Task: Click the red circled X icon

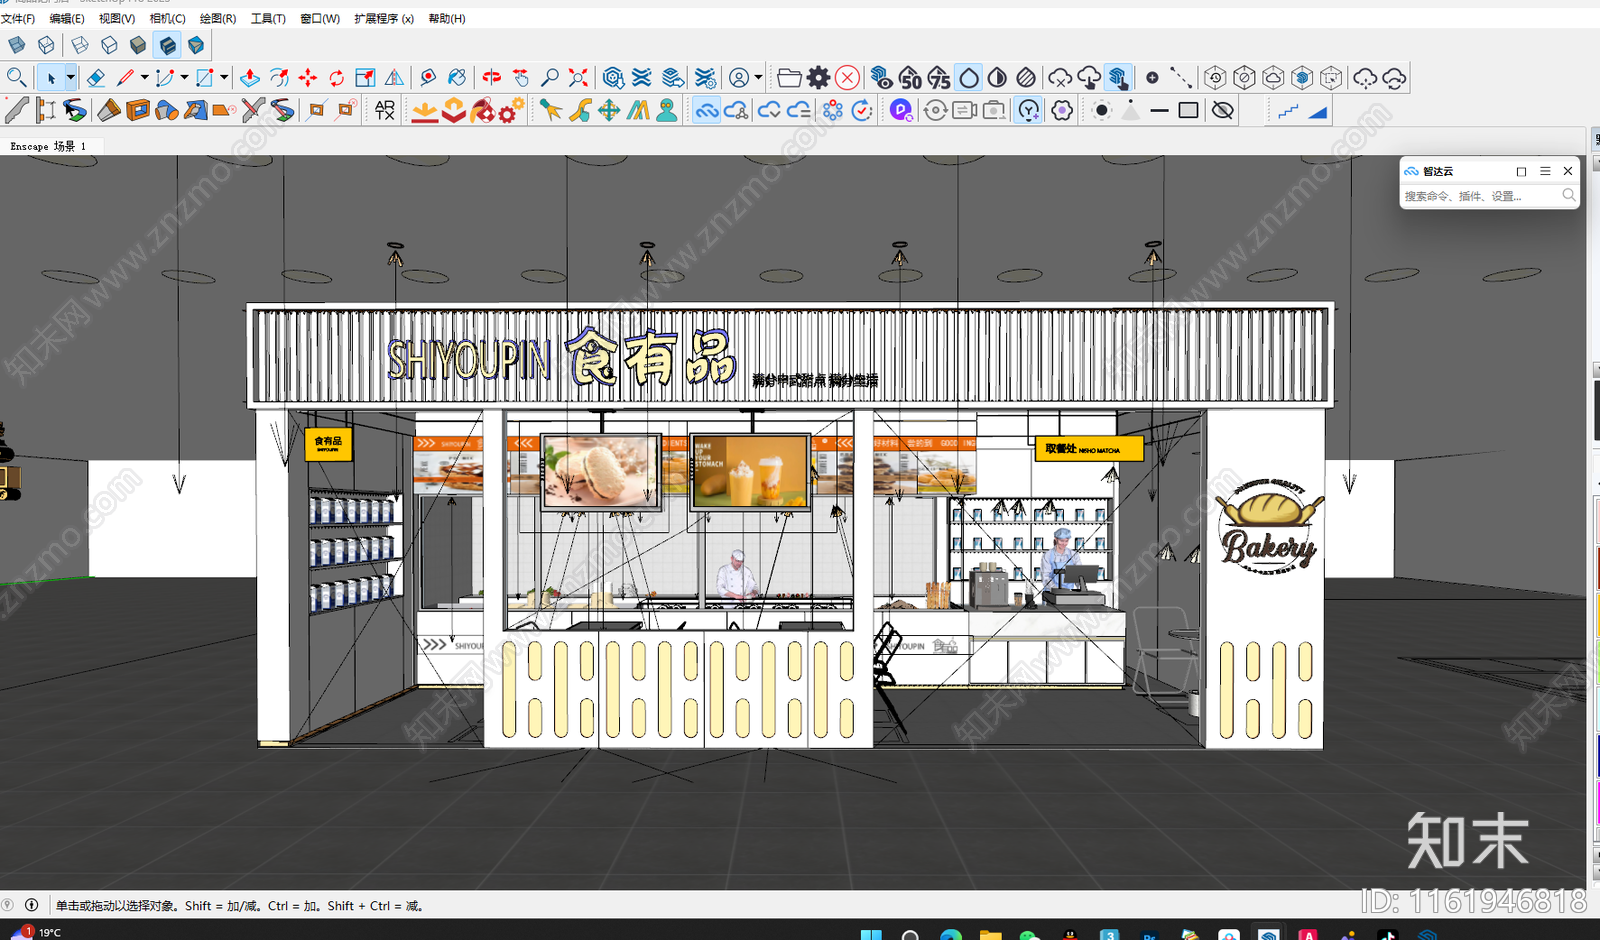Action: pos(847,77)
